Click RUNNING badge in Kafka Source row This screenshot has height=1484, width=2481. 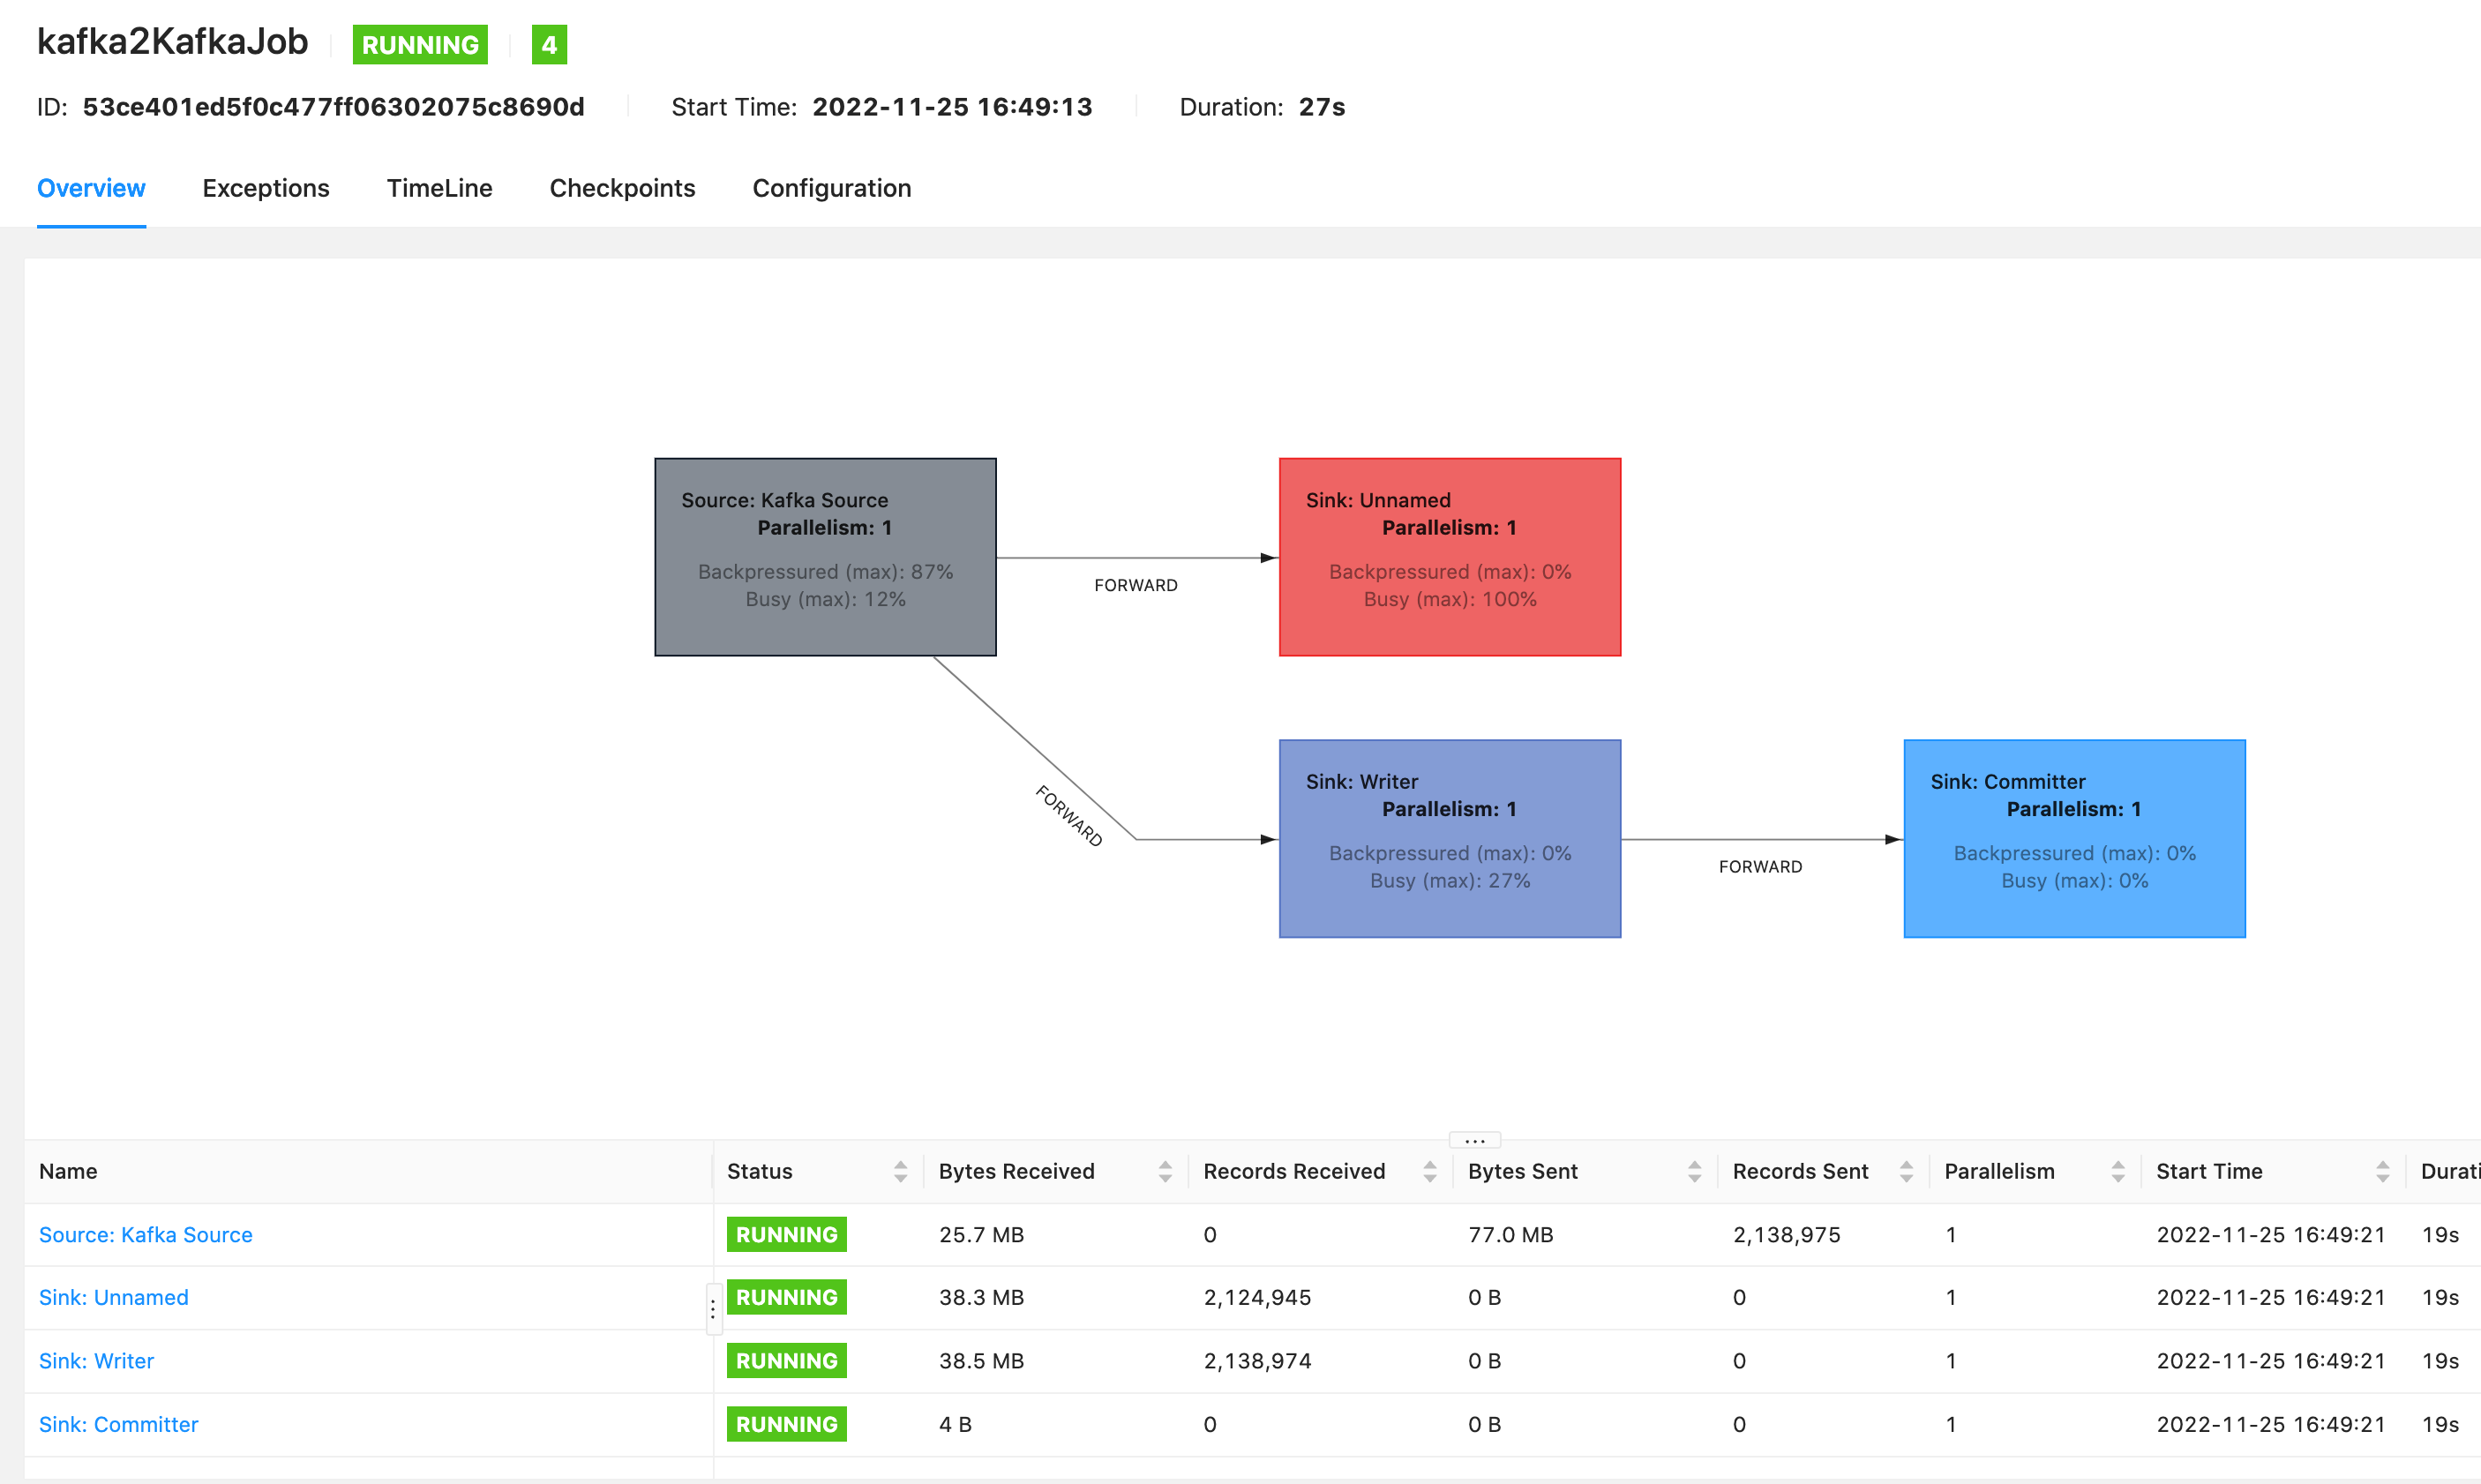787,1234
